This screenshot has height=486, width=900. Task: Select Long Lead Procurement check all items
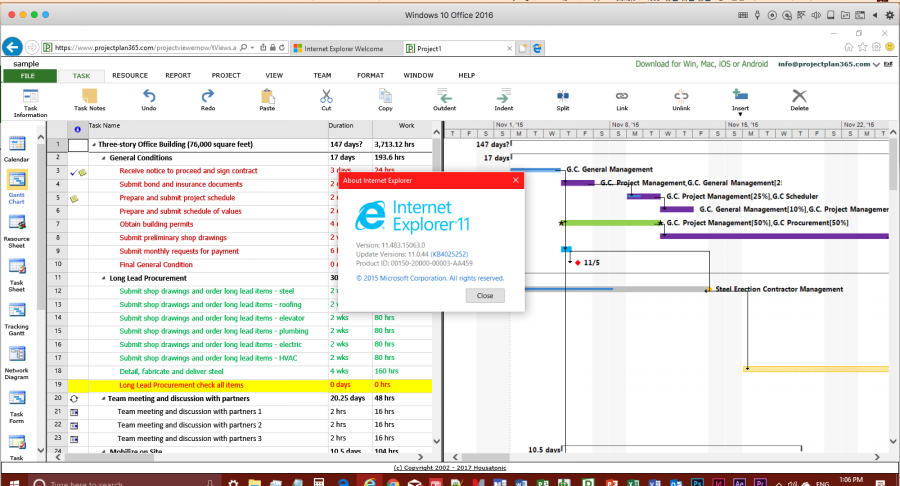[x=181, y=385]
